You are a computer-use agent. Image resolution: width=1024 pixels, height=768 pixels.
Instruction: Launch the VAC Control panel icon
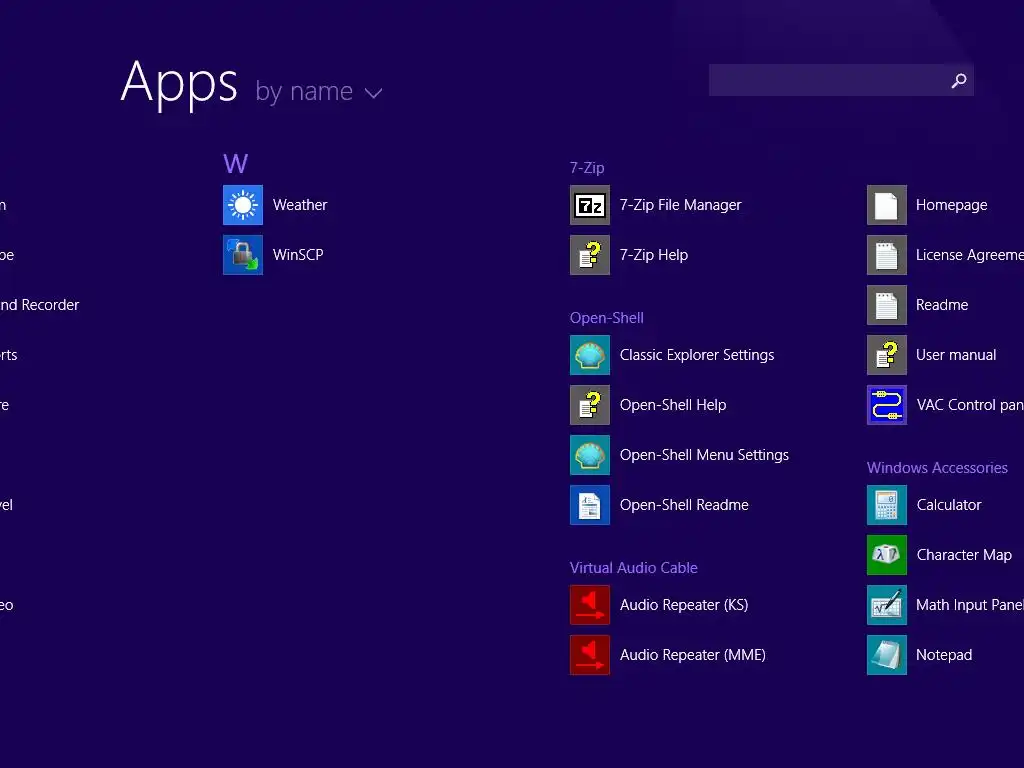887,405
